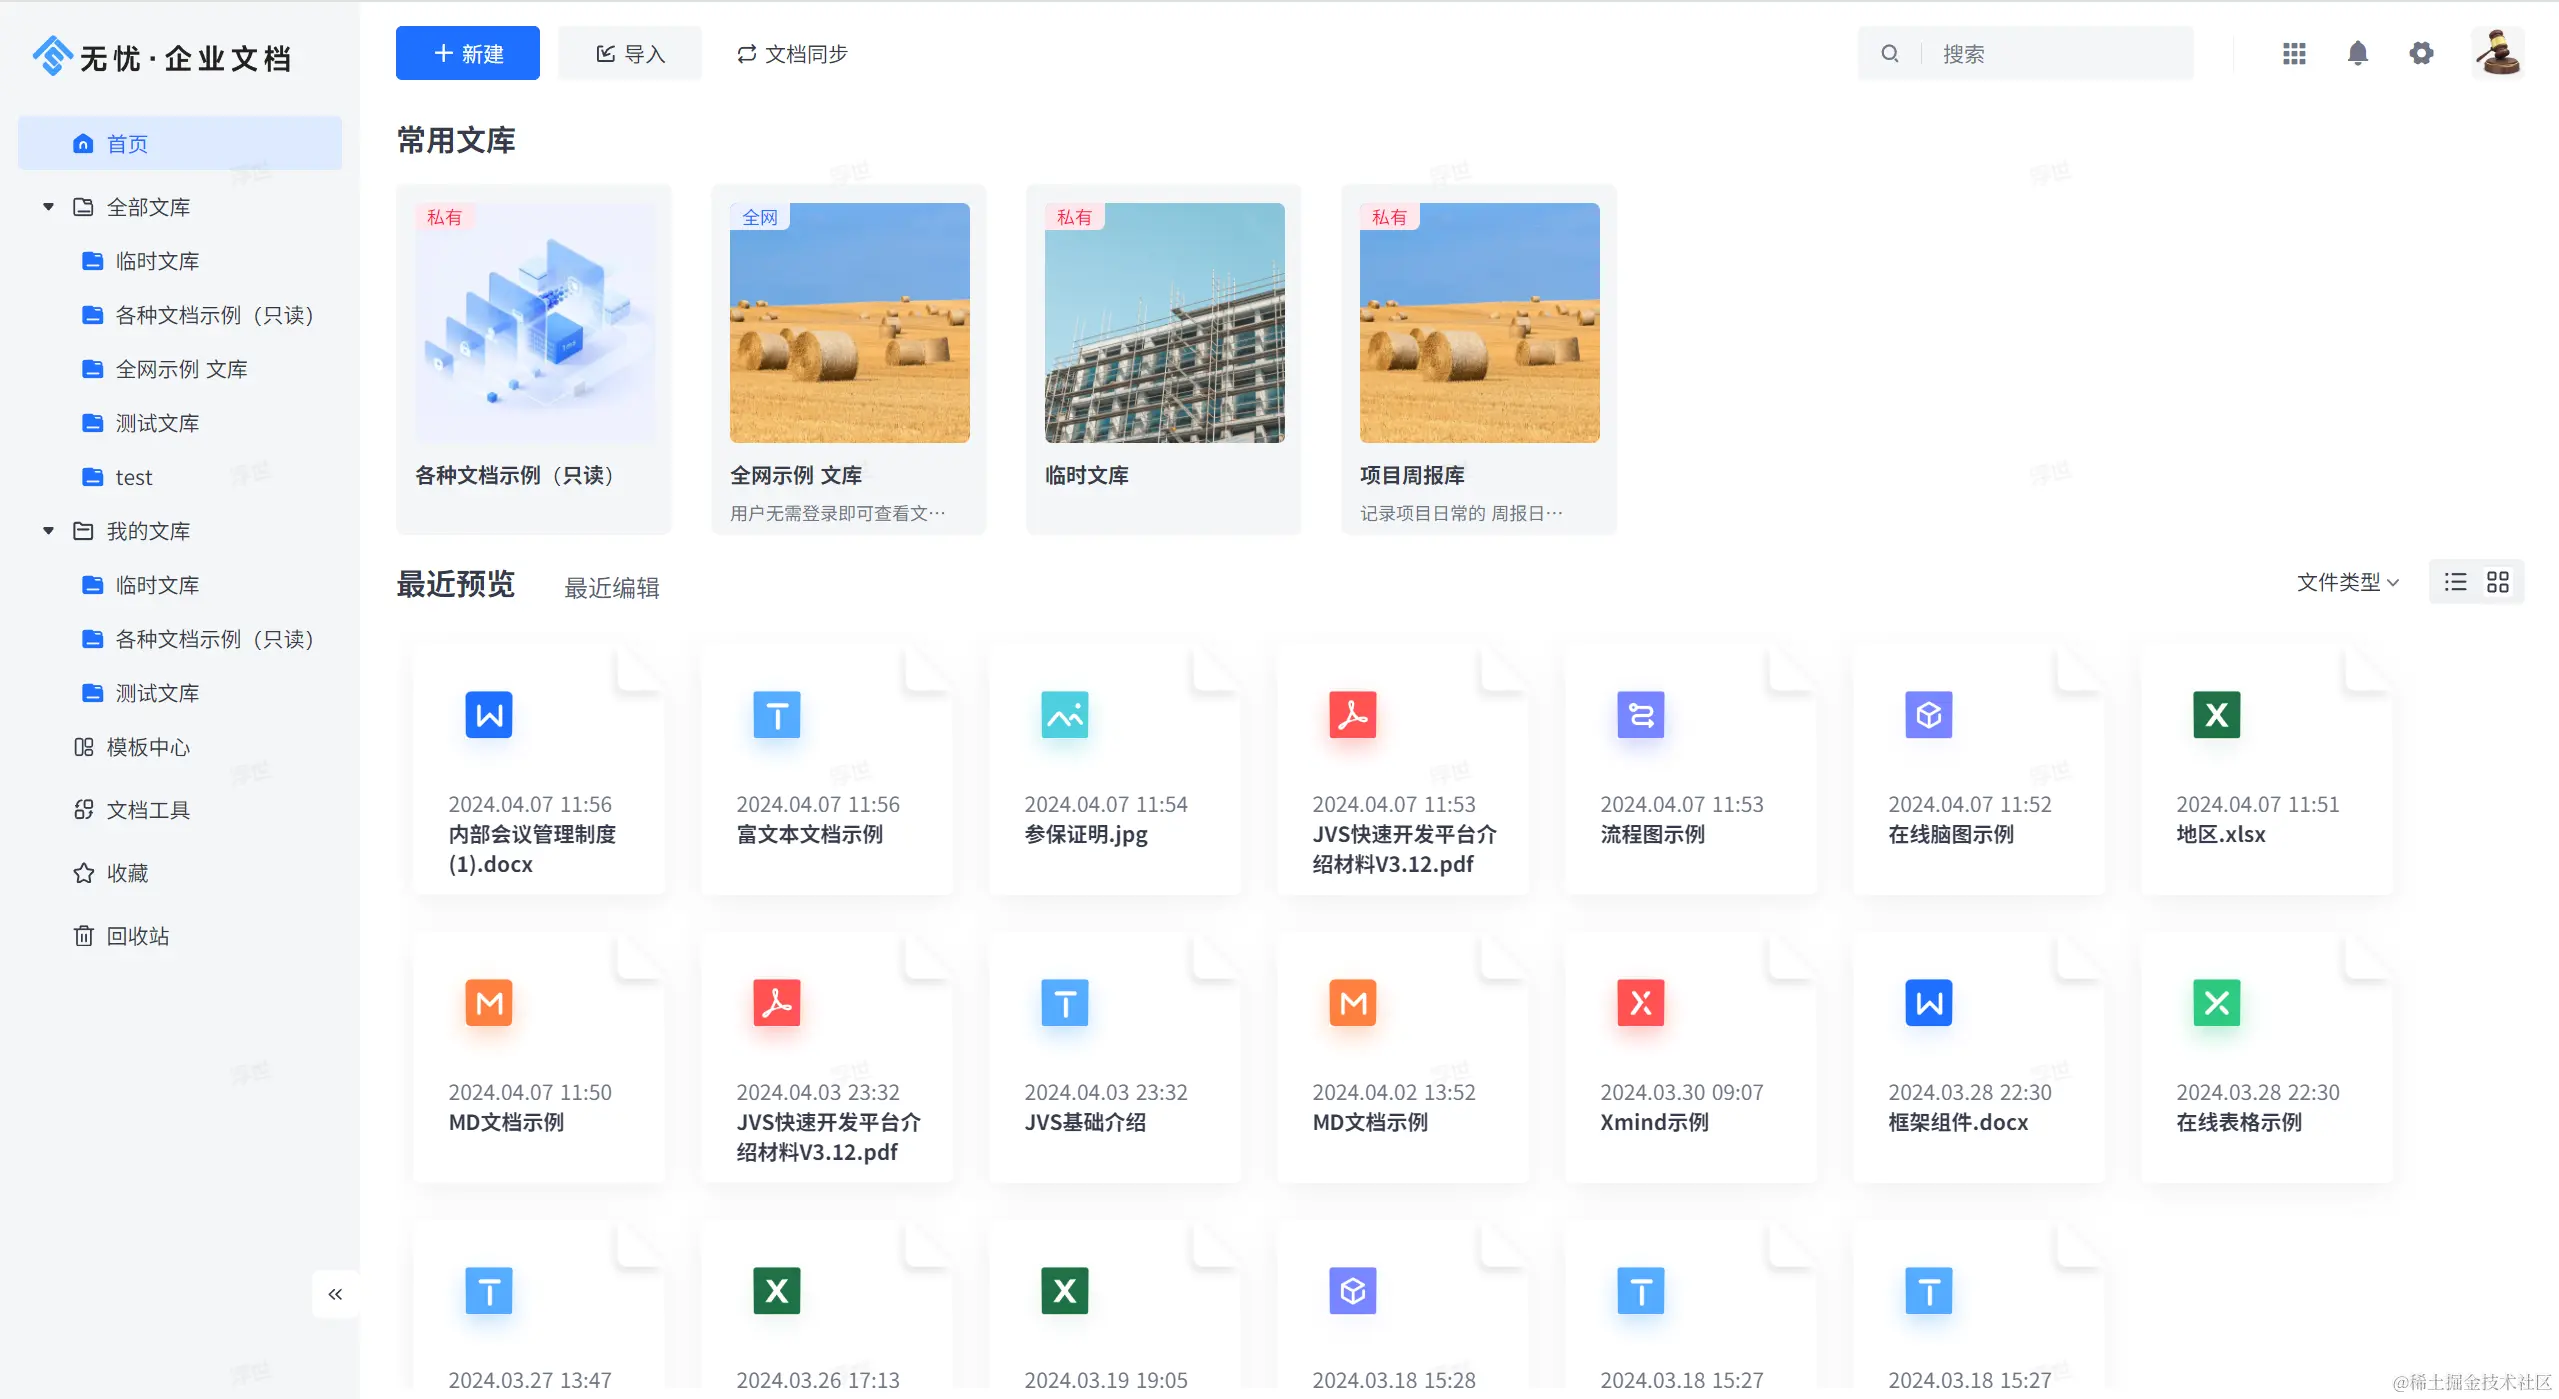Click the notification bell icon

coord(2357,54)
